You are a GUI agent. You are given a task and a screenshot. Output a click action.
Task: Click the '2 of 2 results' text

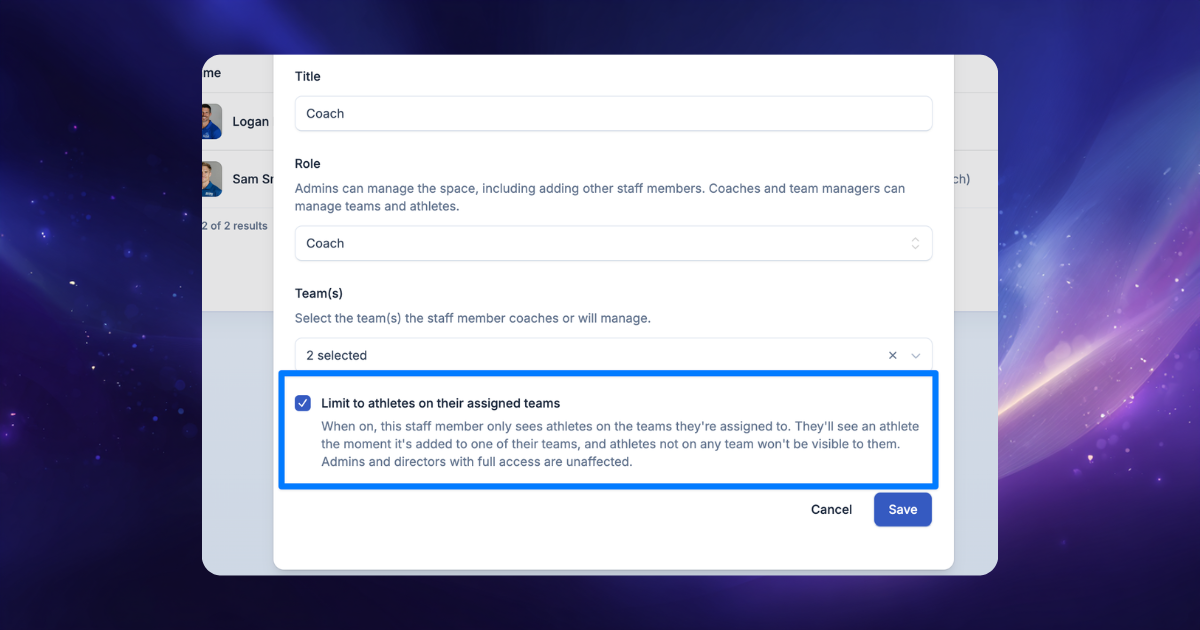pyautogui.click(x=235, y=226)
